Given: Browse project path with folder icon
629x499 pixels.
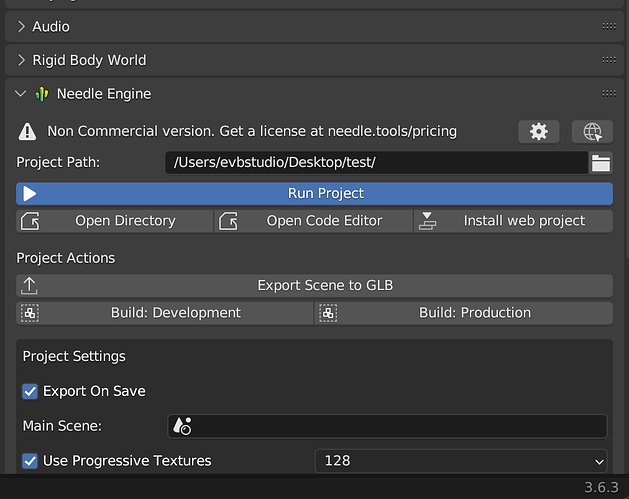Looking at the screenshot, I should pos(601,162).
